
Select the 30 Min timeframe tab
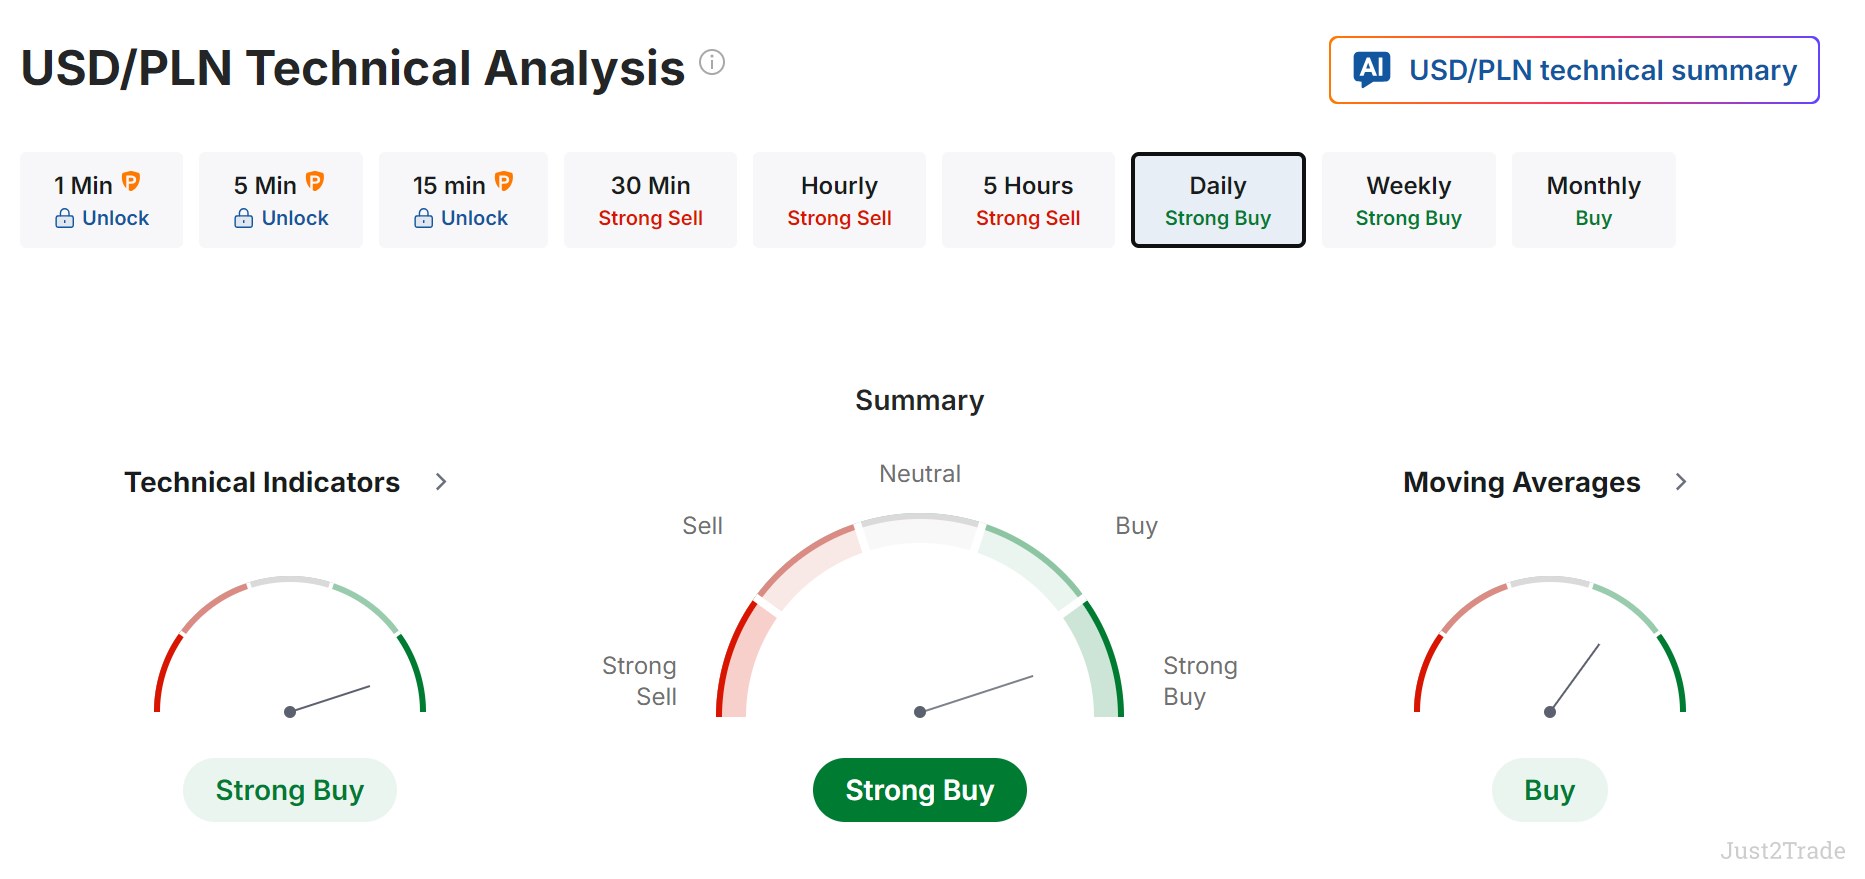pyautogui.click(x=650, y=200)
